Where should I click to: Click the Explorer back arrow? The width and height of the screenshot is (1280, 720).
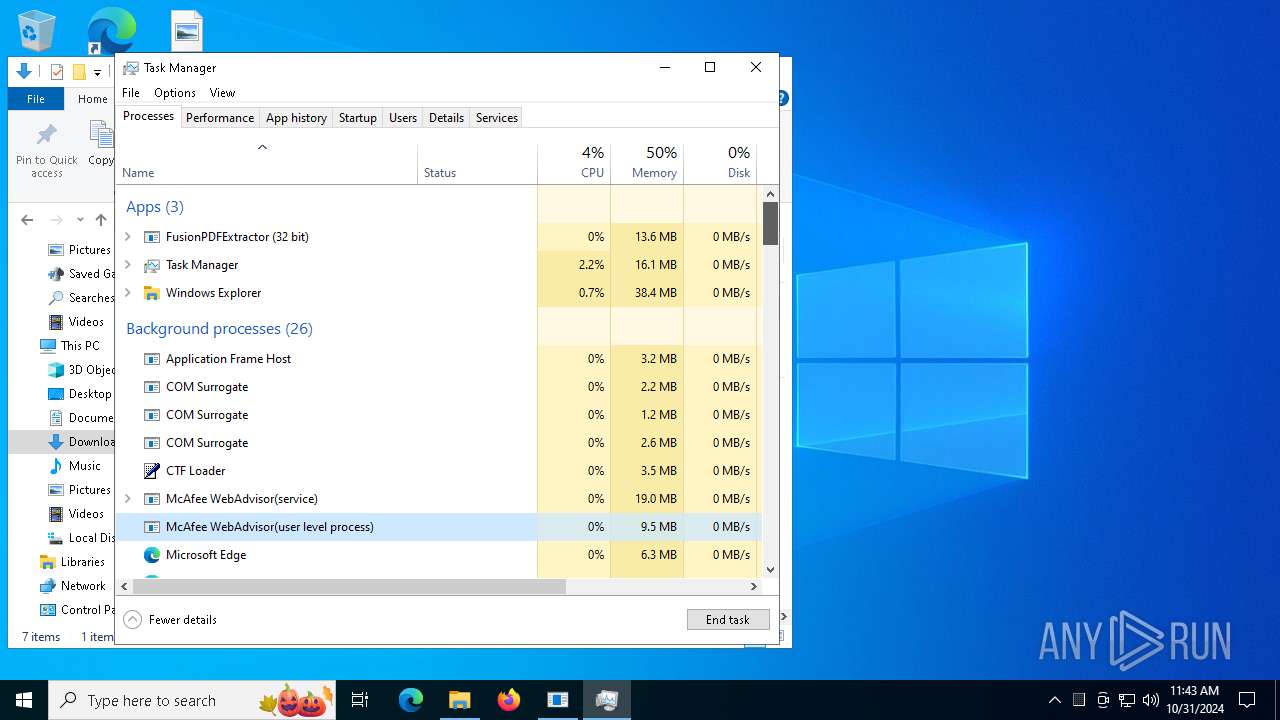27,220
